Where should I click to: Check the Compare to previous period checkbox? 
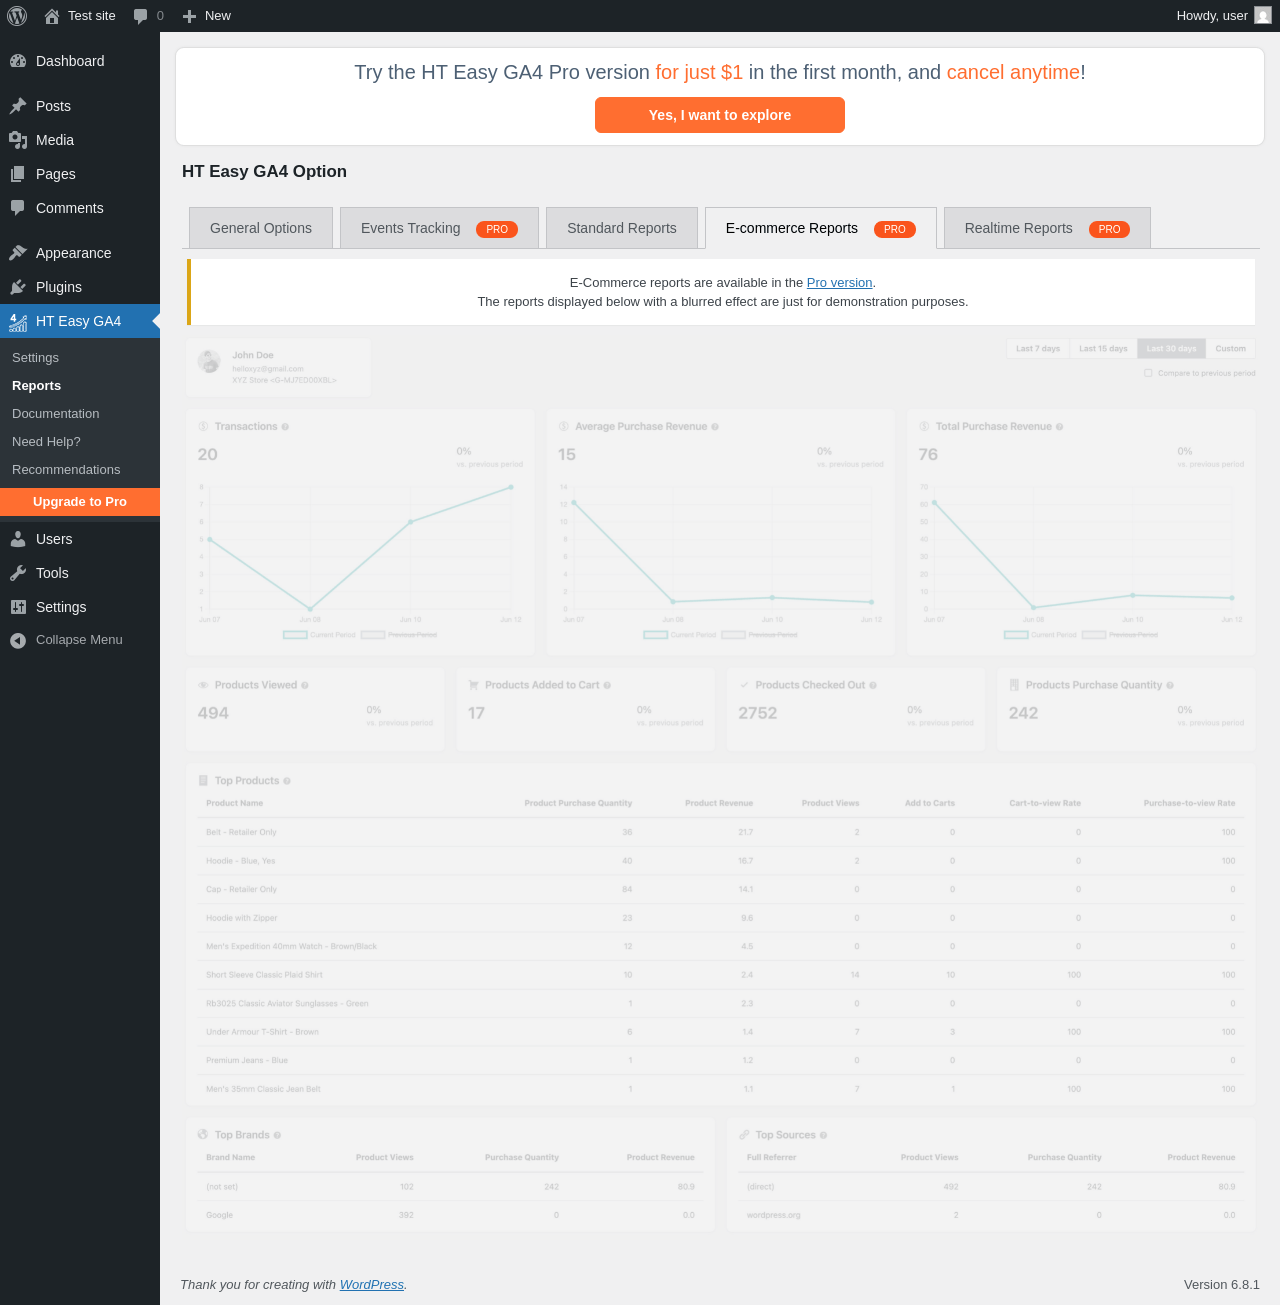1148,373
